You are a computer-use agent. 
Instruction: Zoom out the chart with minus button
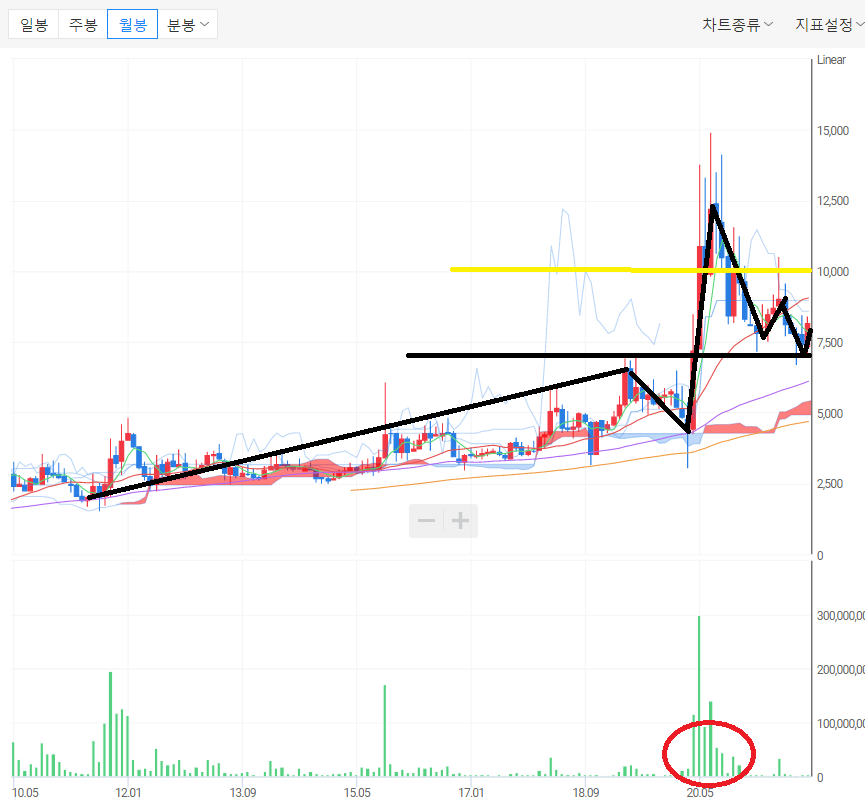[426, 520]
